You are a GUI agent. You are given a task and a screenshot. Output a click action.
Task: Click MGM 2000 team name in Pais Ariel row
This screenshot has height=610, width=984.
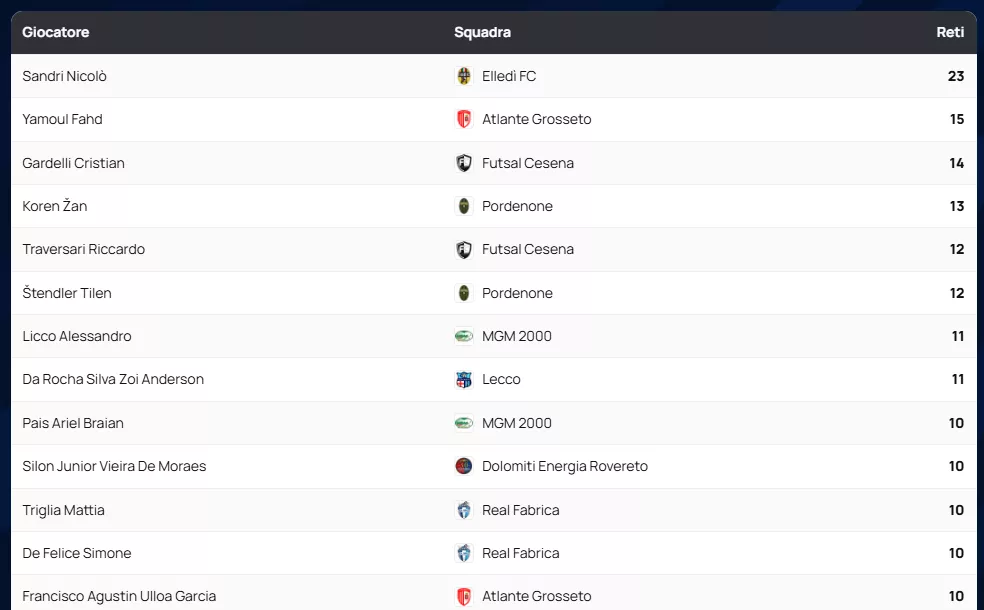point(516,423)
